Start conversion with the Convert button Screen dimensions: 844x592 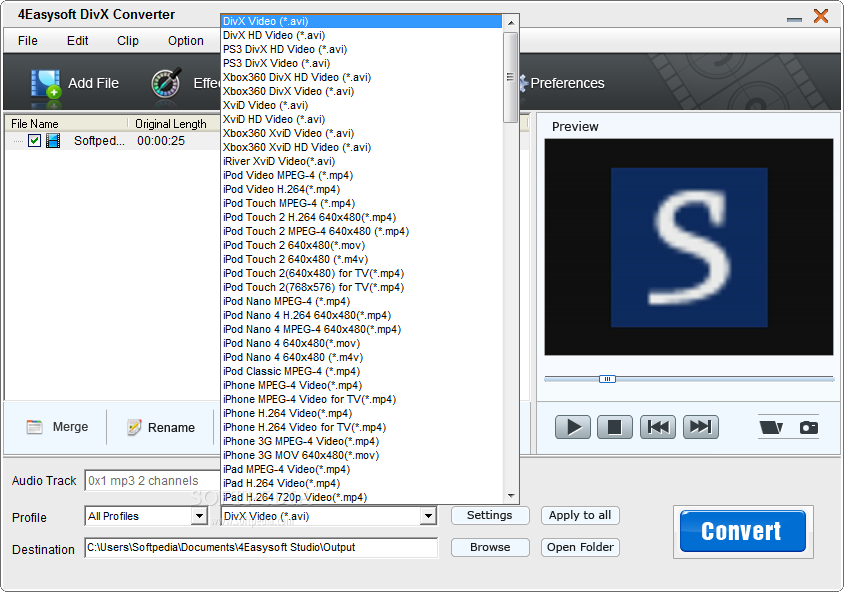coord(742,531)
